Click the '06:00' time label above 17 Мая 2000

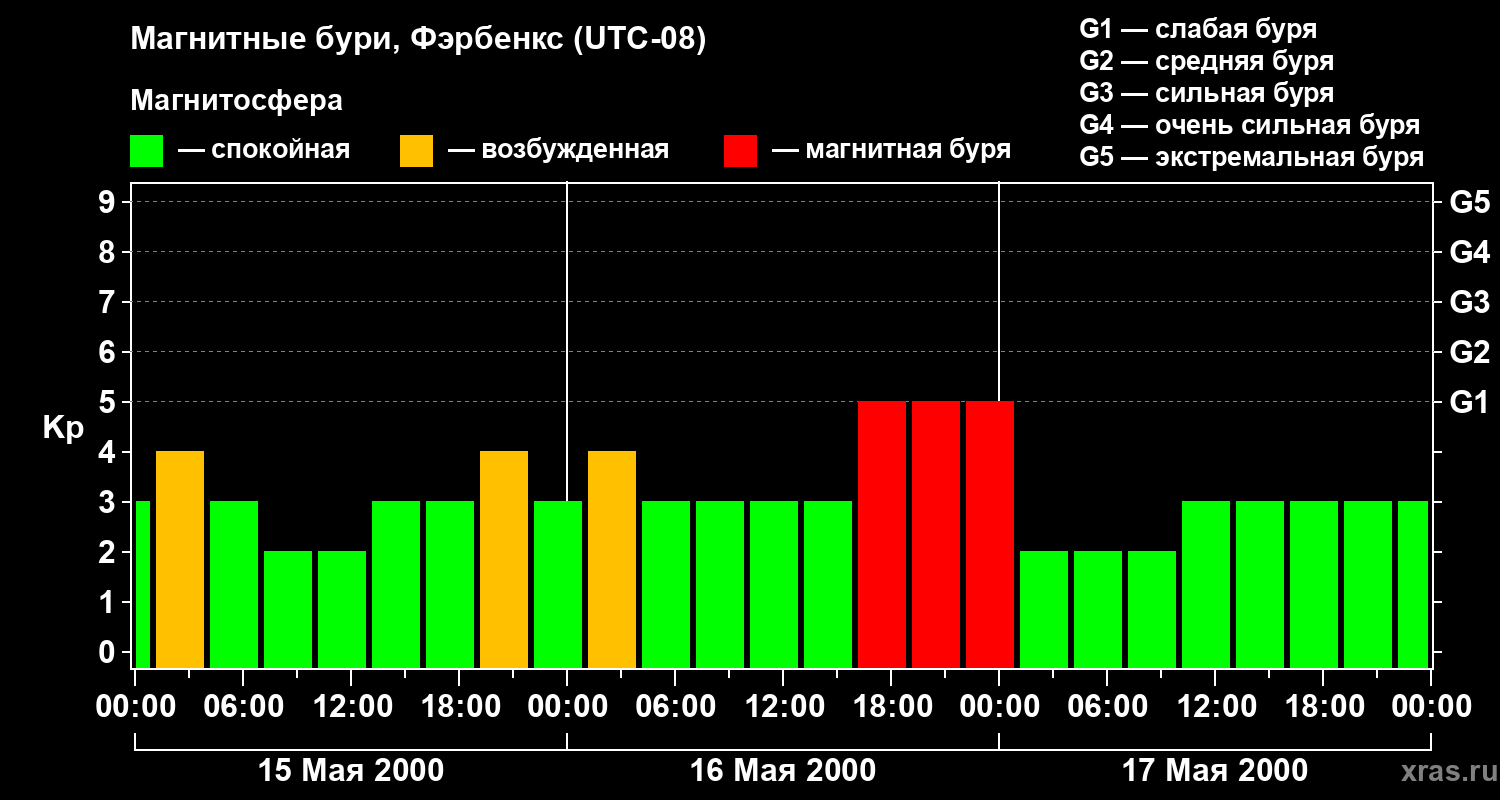[x=1107, y=707]
